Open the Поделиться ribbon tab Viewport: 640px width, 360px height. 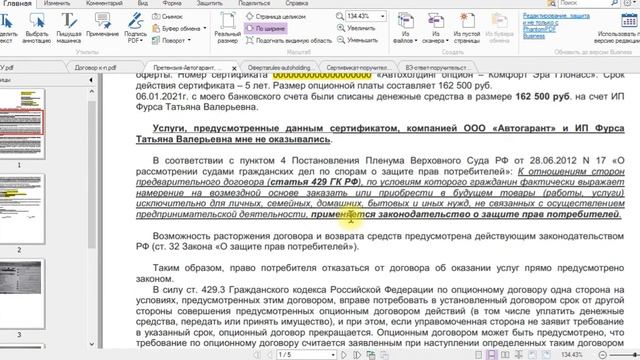254,3
